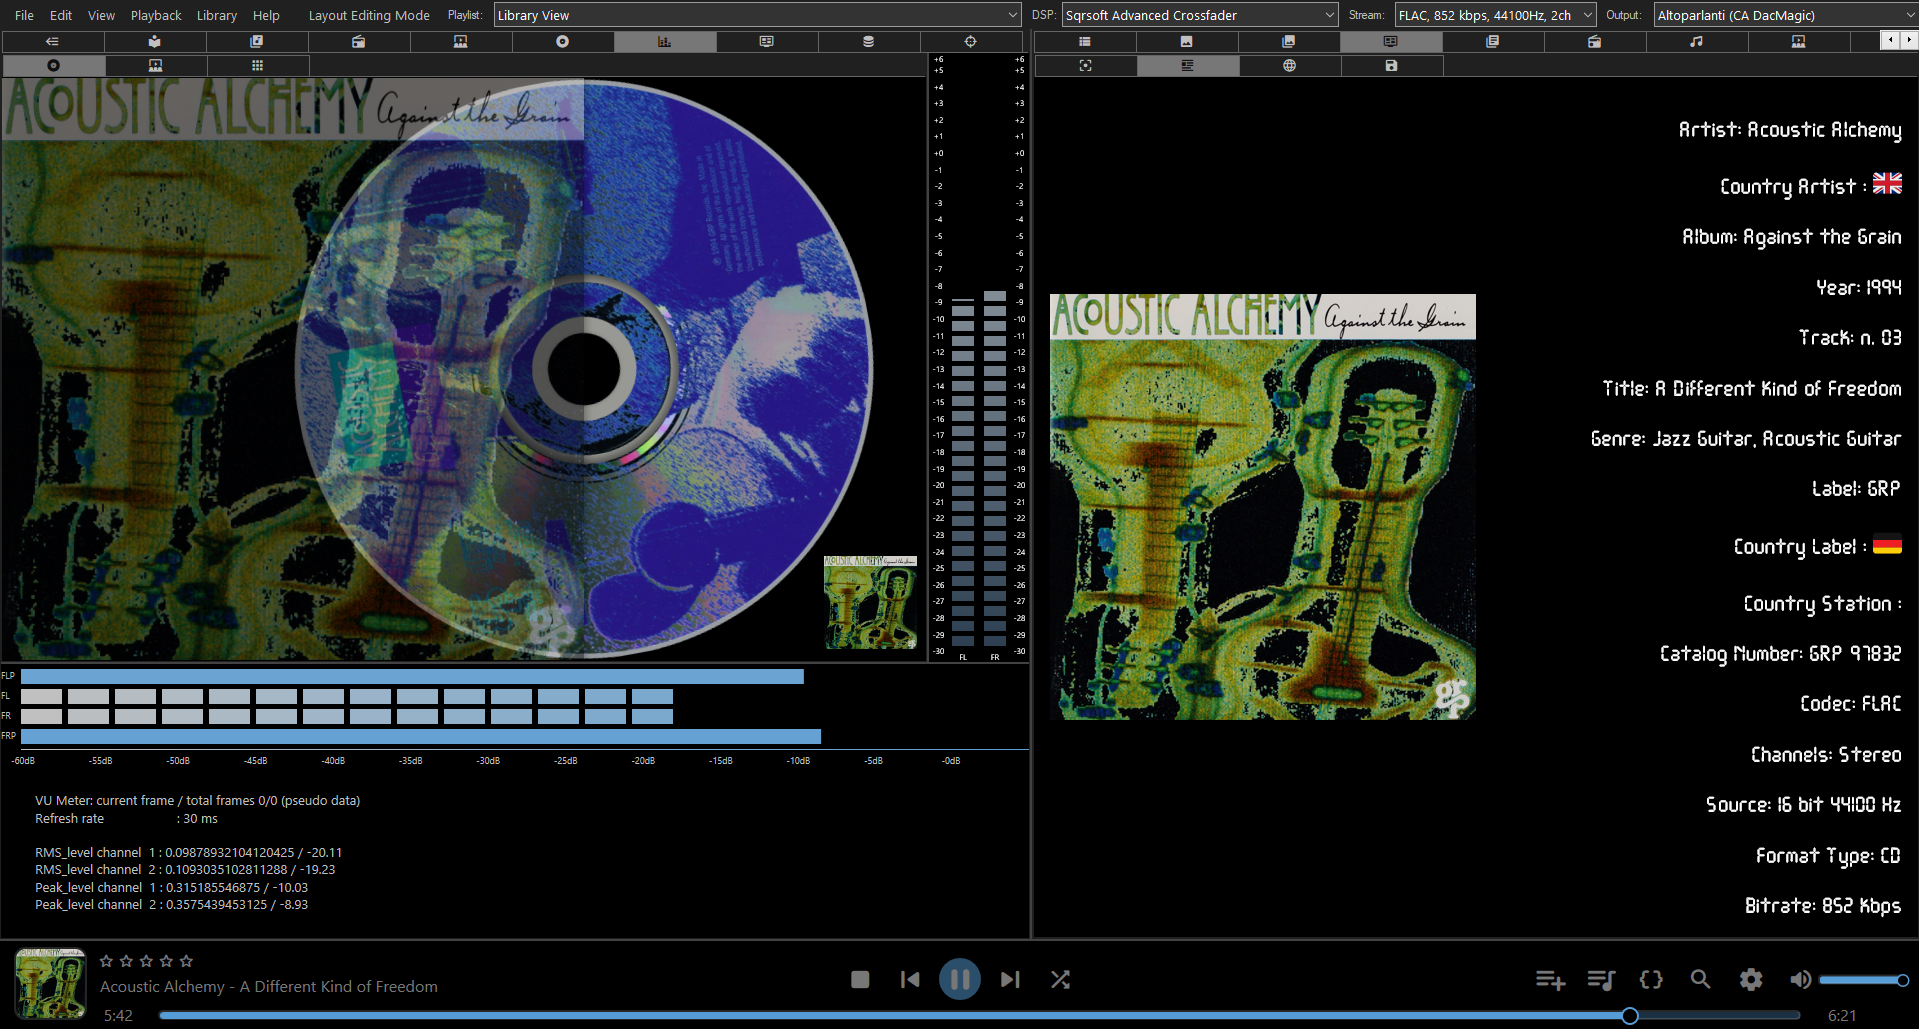Open the Edit menu
The height and width of the screenshot is (1029, 1919).
pos(61,15)
